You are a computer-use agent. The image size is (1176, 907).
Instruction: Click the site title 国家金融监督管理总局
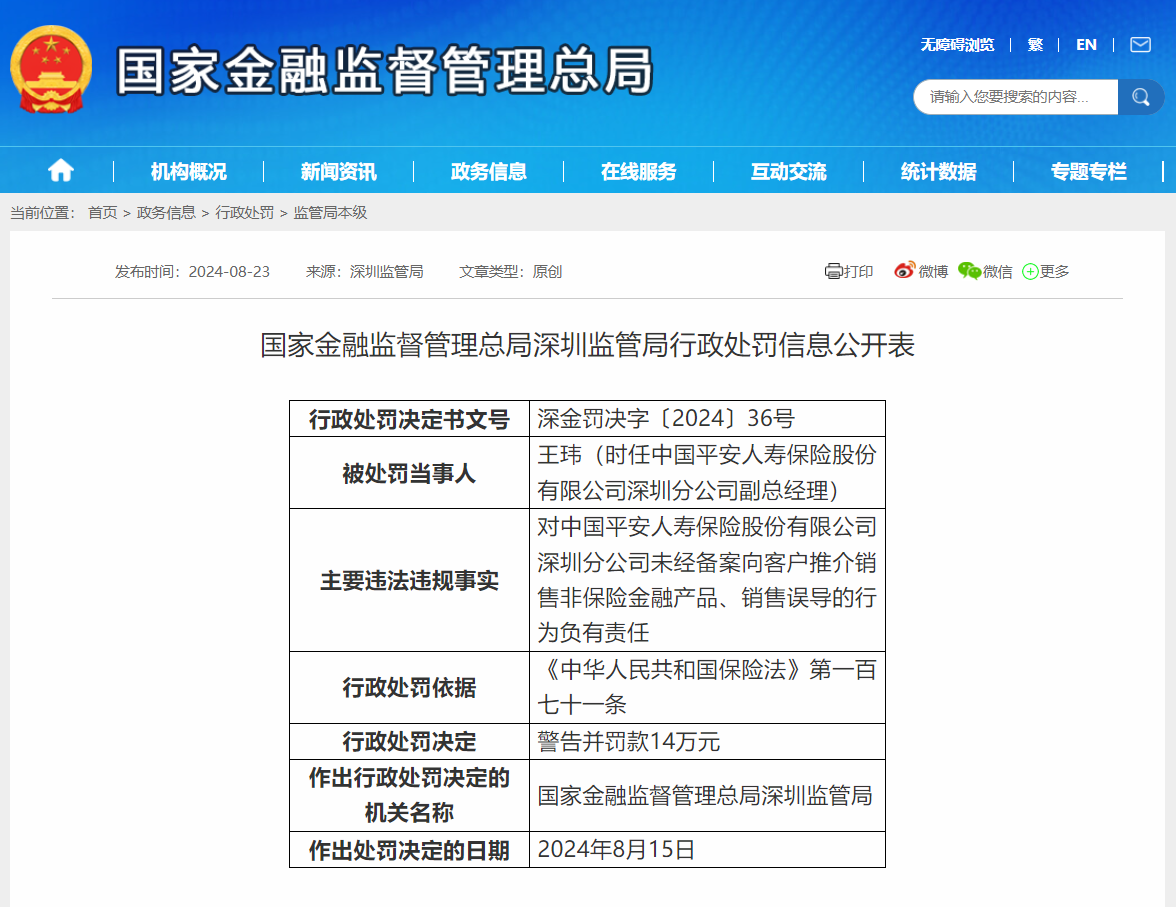385,70
